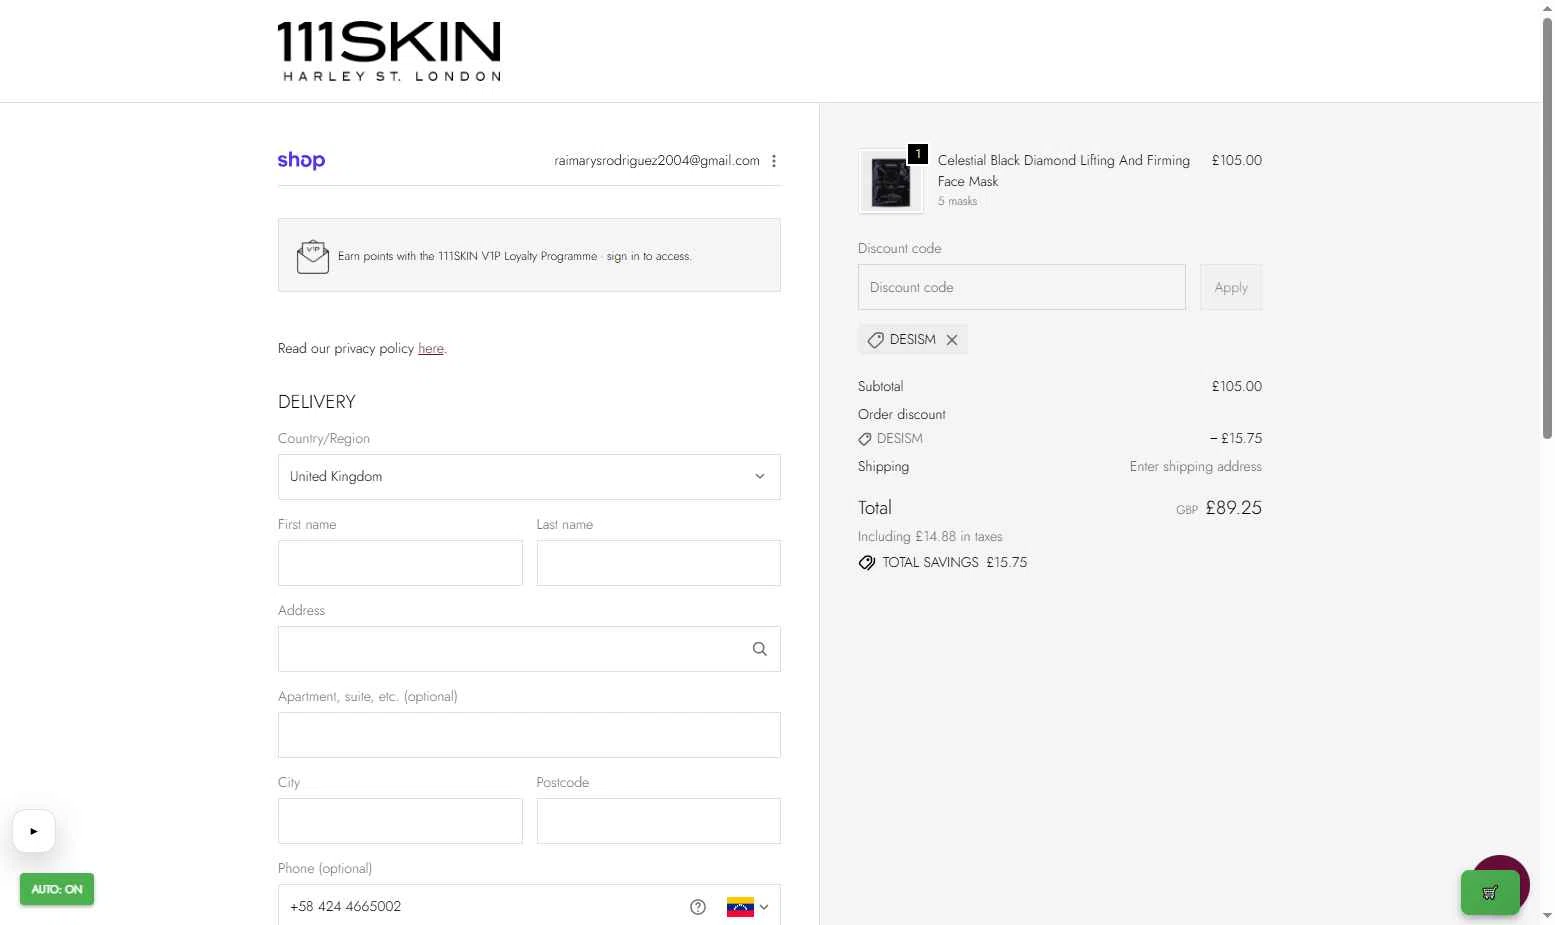The height and width of the screenshot is (925, 1555).
Task: Focus the Apartment, suite, etc. field
Action: (529, 735)
